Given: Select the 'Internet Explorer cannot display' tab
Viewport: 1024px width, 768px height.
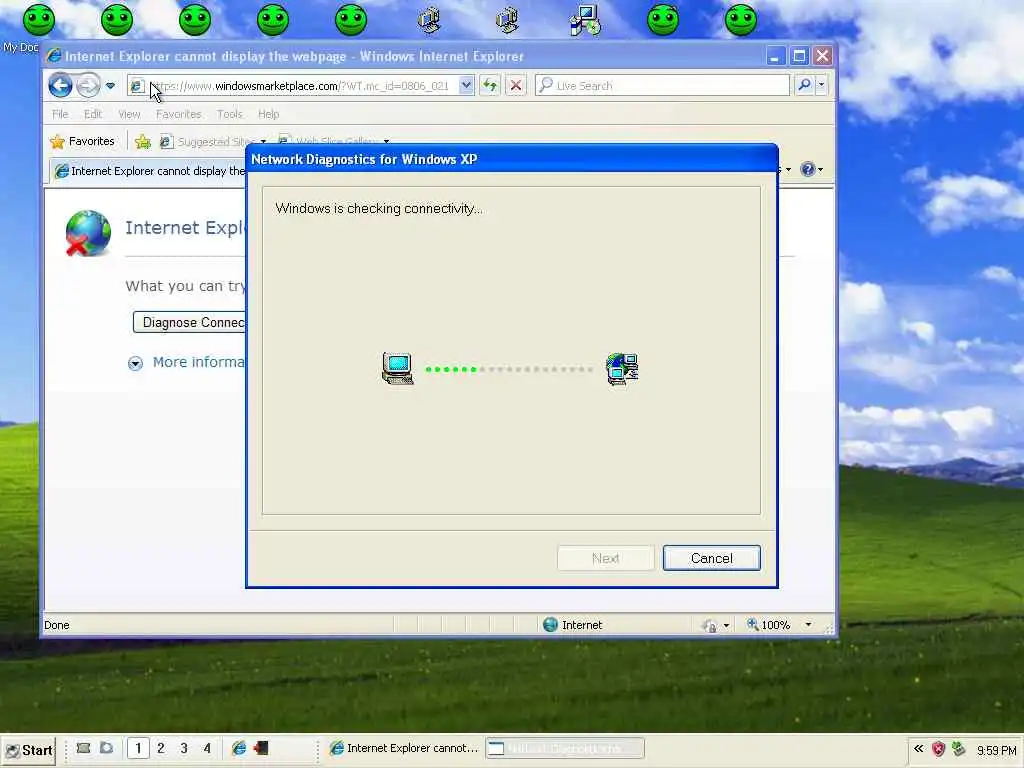Looking at the screenshot, I should point(150,171).
